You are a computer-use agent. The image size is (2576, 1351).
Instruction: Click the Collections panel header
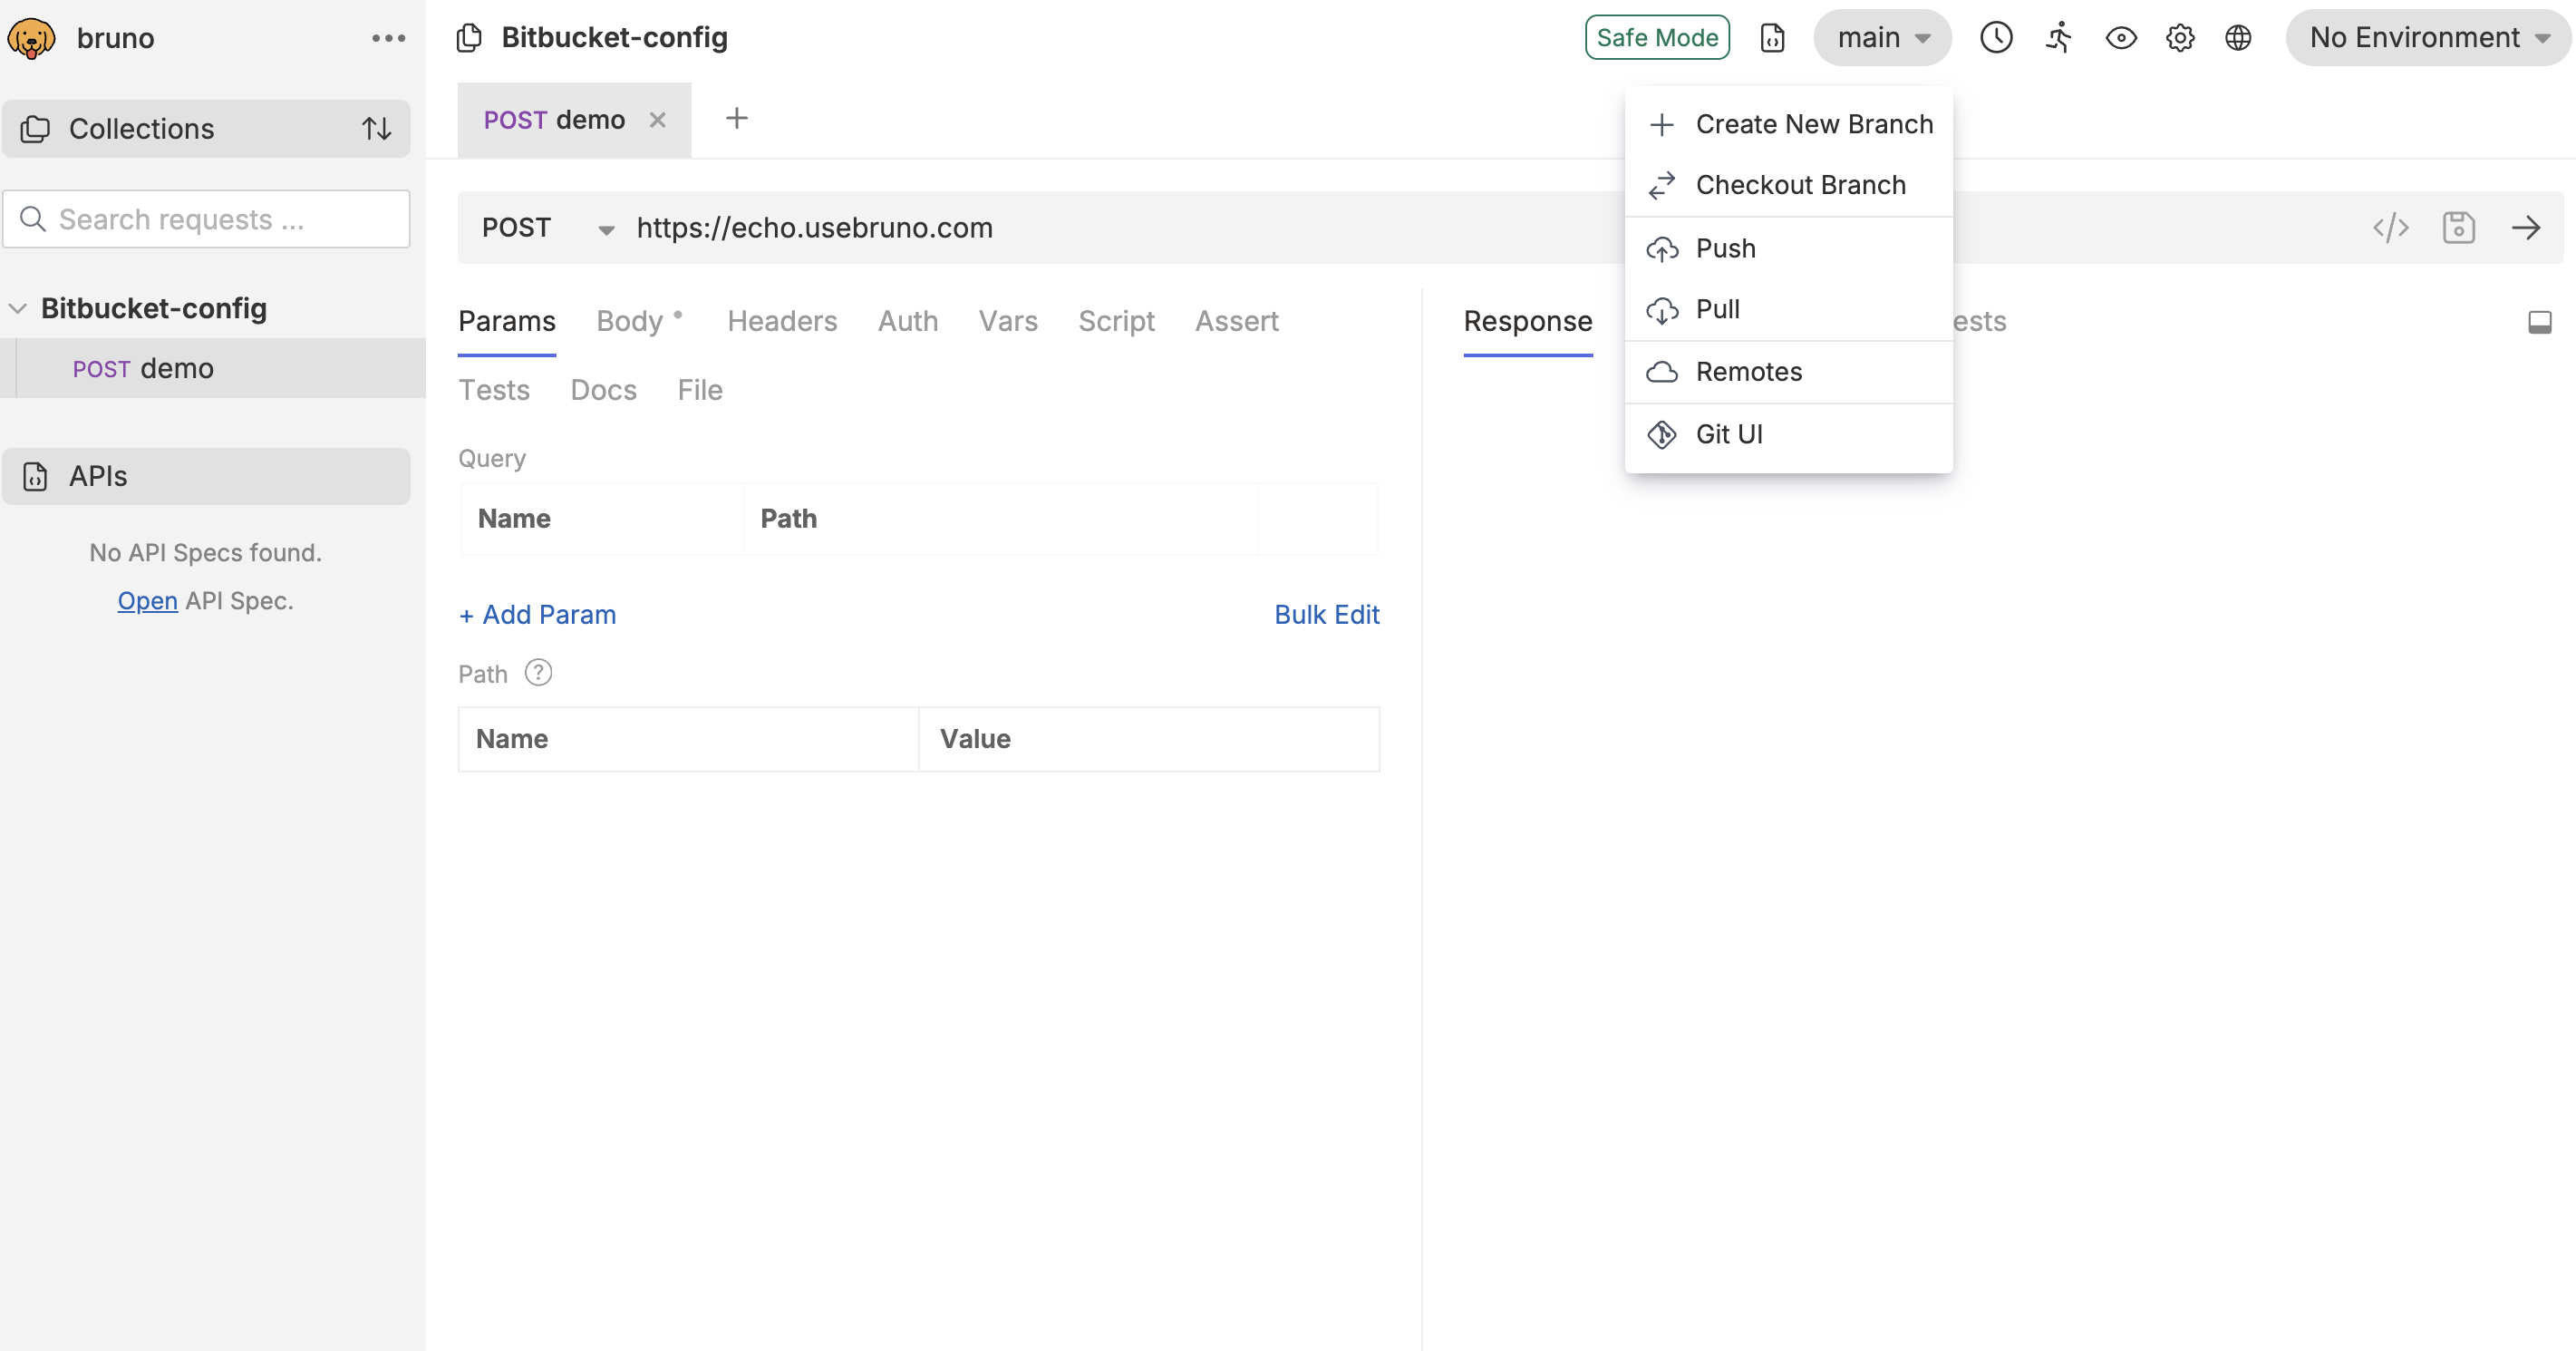[206, 129]
